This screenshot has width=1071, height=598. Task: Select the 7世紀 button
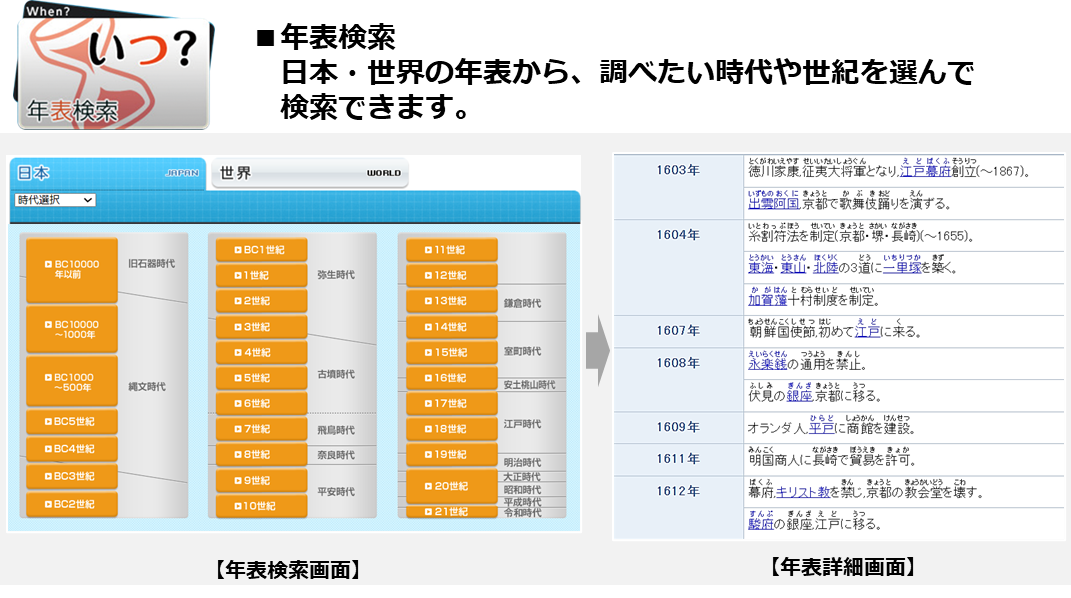(x=261, y=429)
